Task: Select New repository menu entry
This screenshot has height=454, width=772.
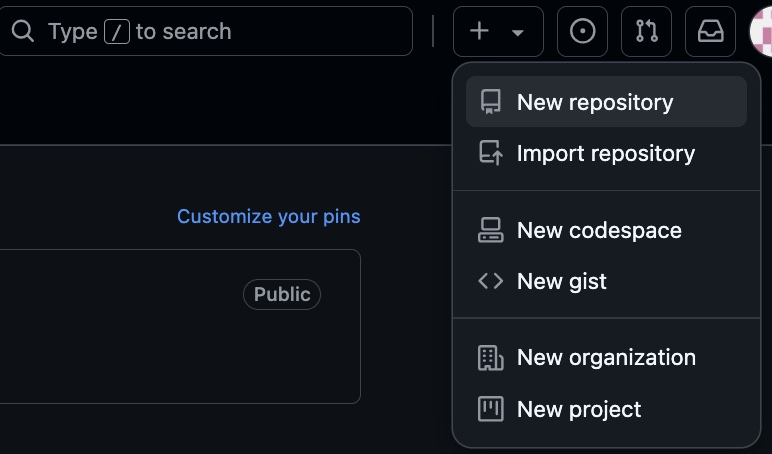Action: pyautogui.click(x=606, y=102)
